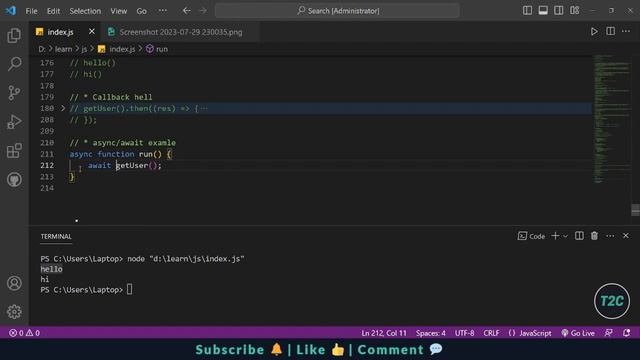The width and height of the screenshot is (640, 360).
Task: Click 'learn' breadcrumb segment
Action: pos(63,49)
